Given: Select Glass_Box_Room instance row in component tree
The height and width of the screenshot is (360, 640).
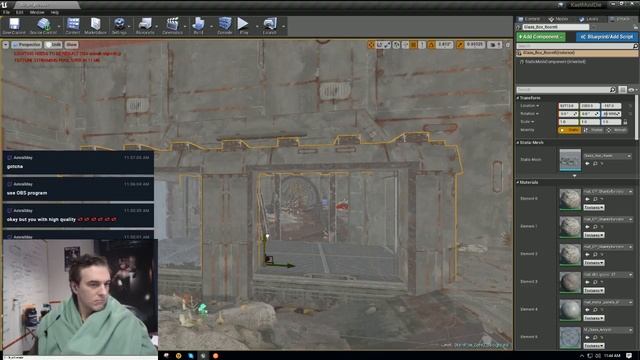Looking at the screenshot, I should pos(577,53).
